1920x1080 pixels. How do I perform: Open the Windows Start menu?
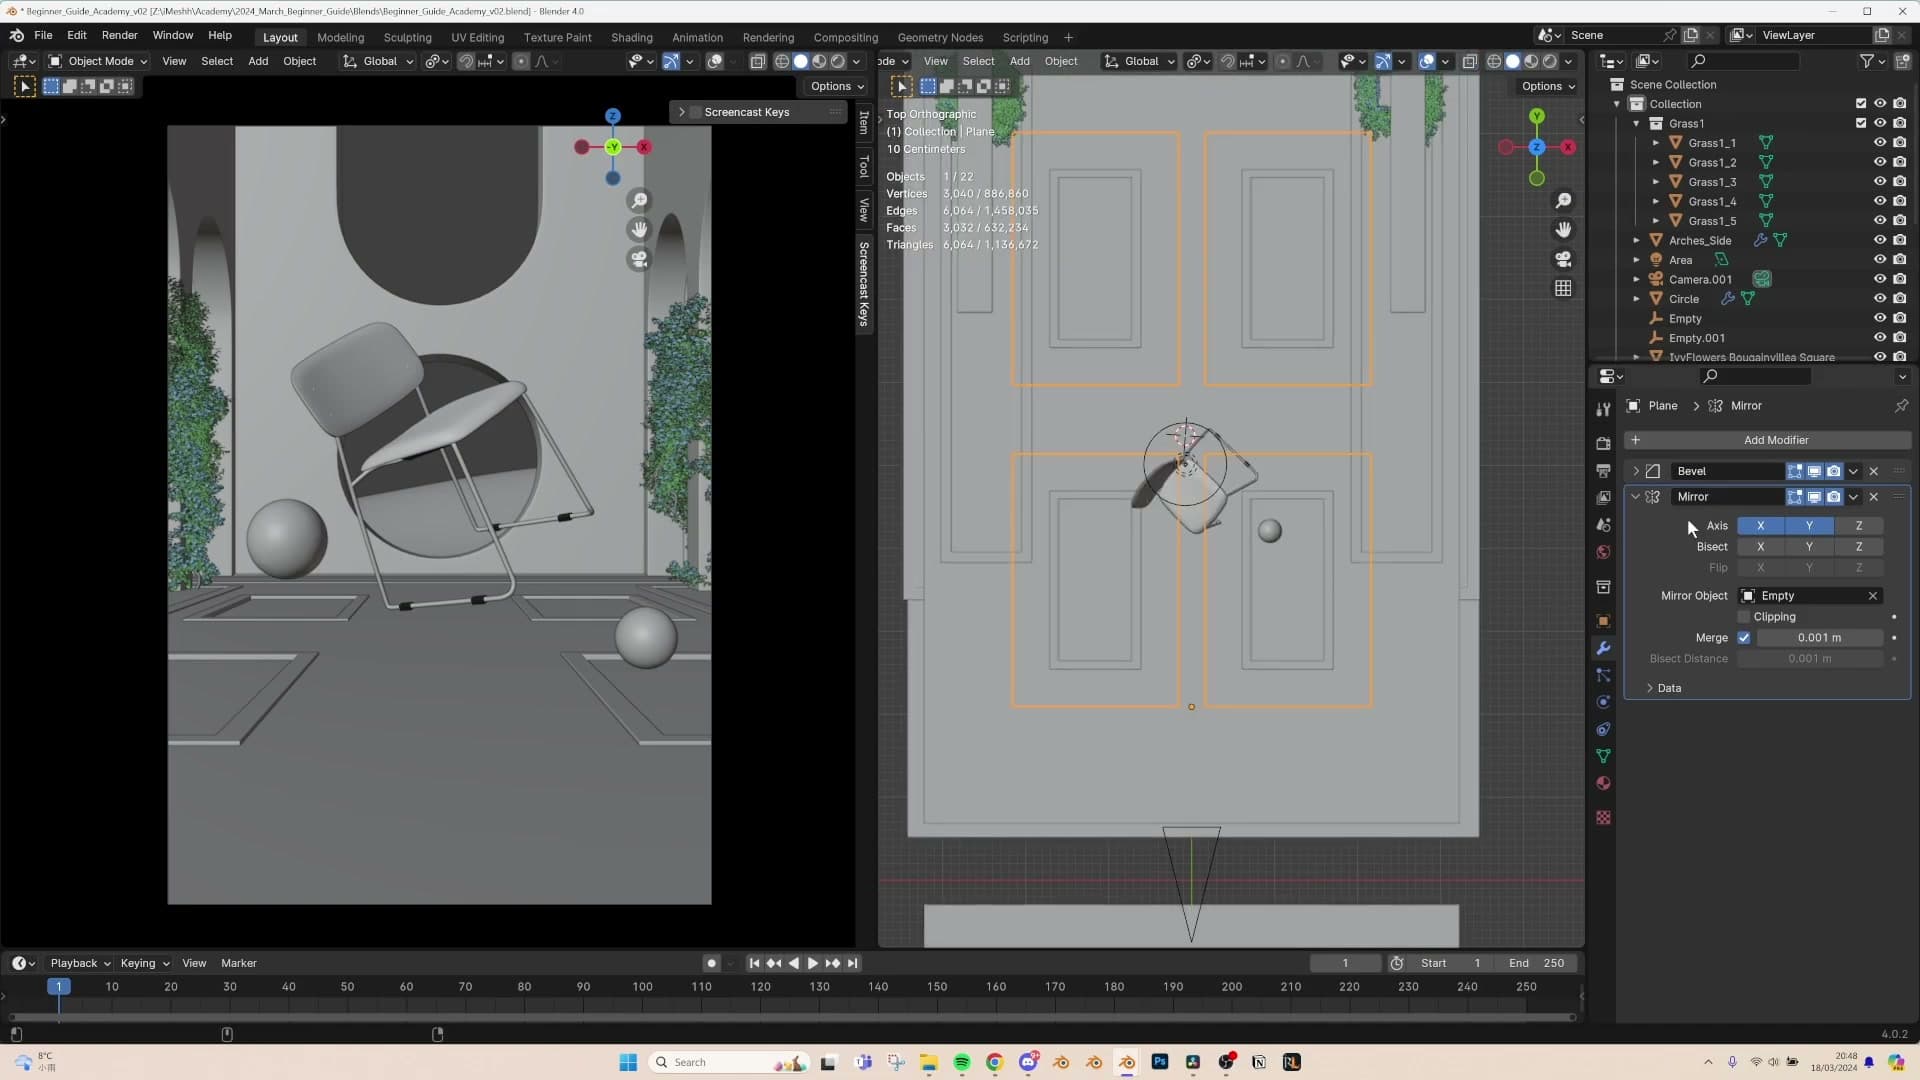tap(628, 1063)
